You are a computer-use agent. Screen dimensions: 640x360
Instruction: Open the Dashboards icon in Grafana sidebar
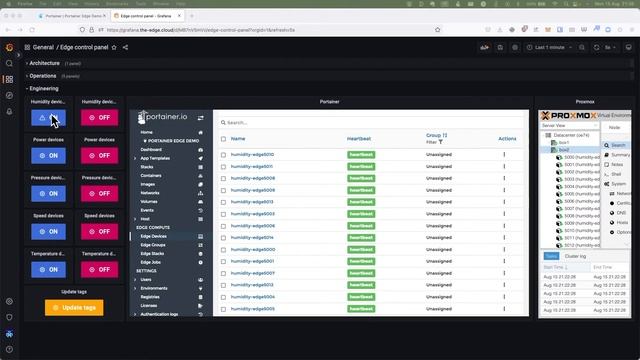click(9, 80)
